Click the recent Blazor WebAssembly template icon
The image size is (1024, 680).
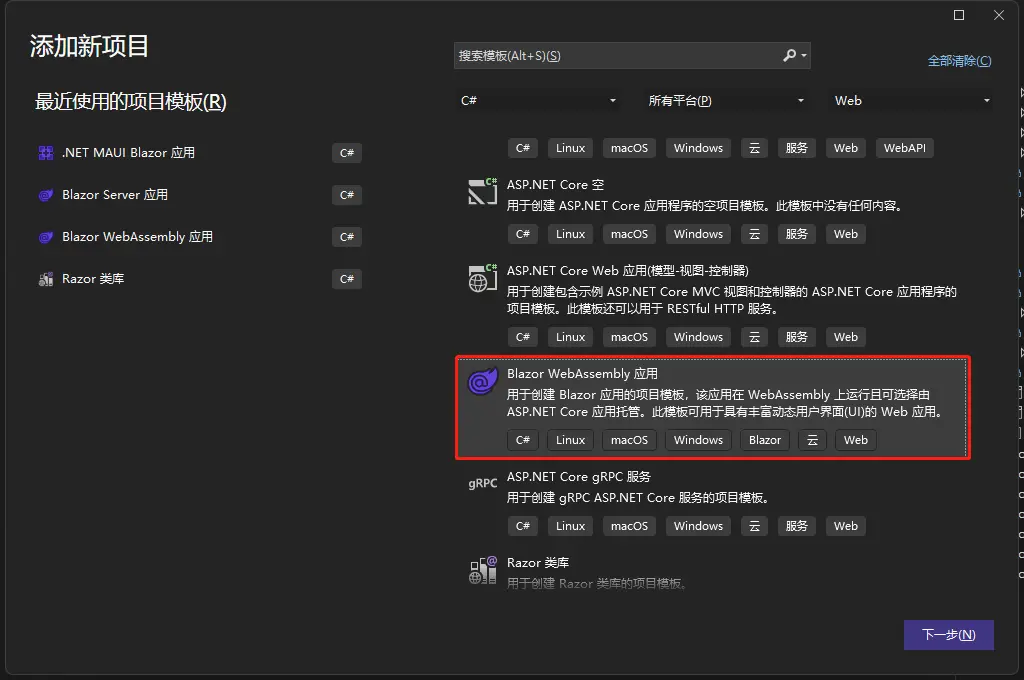tap(46, 237)
